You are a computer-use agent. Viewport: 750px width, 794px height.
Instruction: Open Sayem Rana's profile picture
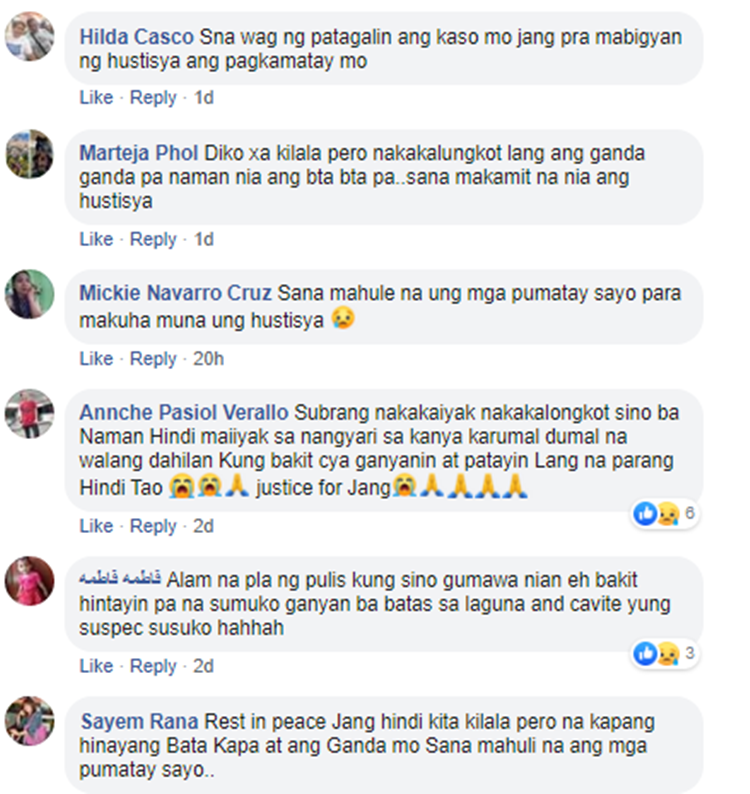(x=29, y=721)
